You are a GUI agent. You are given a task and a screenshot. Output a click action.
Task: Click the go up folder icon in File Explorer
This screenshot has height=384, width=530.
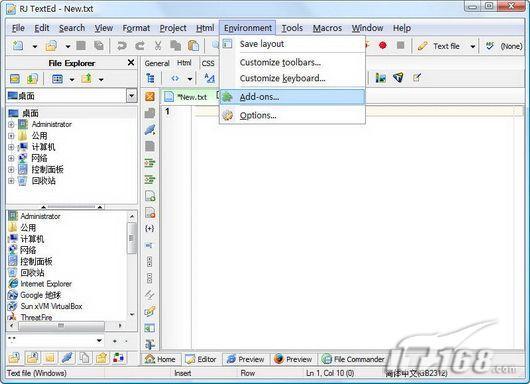tap(87, 79)
